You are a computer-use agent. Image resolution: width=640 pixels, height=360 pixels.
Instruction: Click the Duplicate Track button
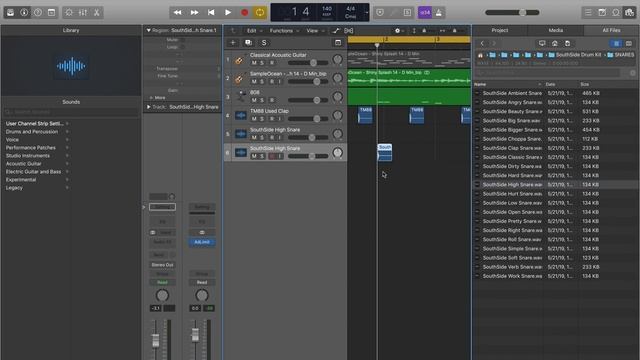tap(248, 42)
